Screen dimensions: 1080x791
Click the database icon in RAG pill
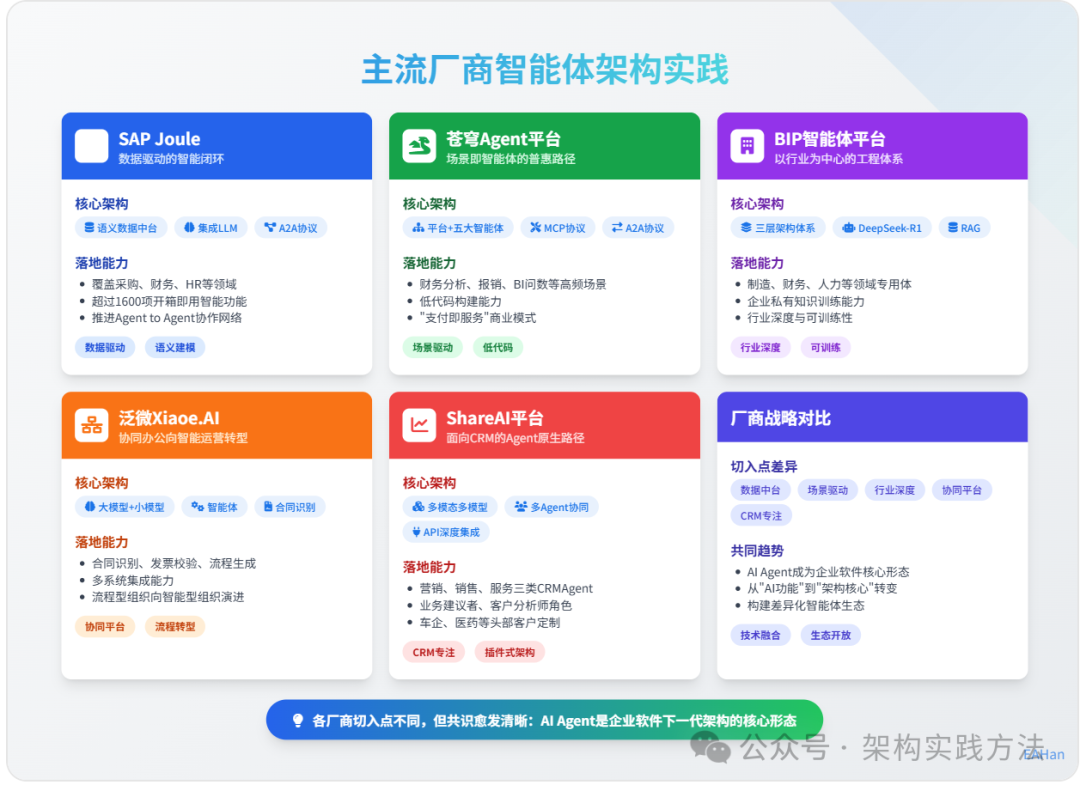pos(953,227)
